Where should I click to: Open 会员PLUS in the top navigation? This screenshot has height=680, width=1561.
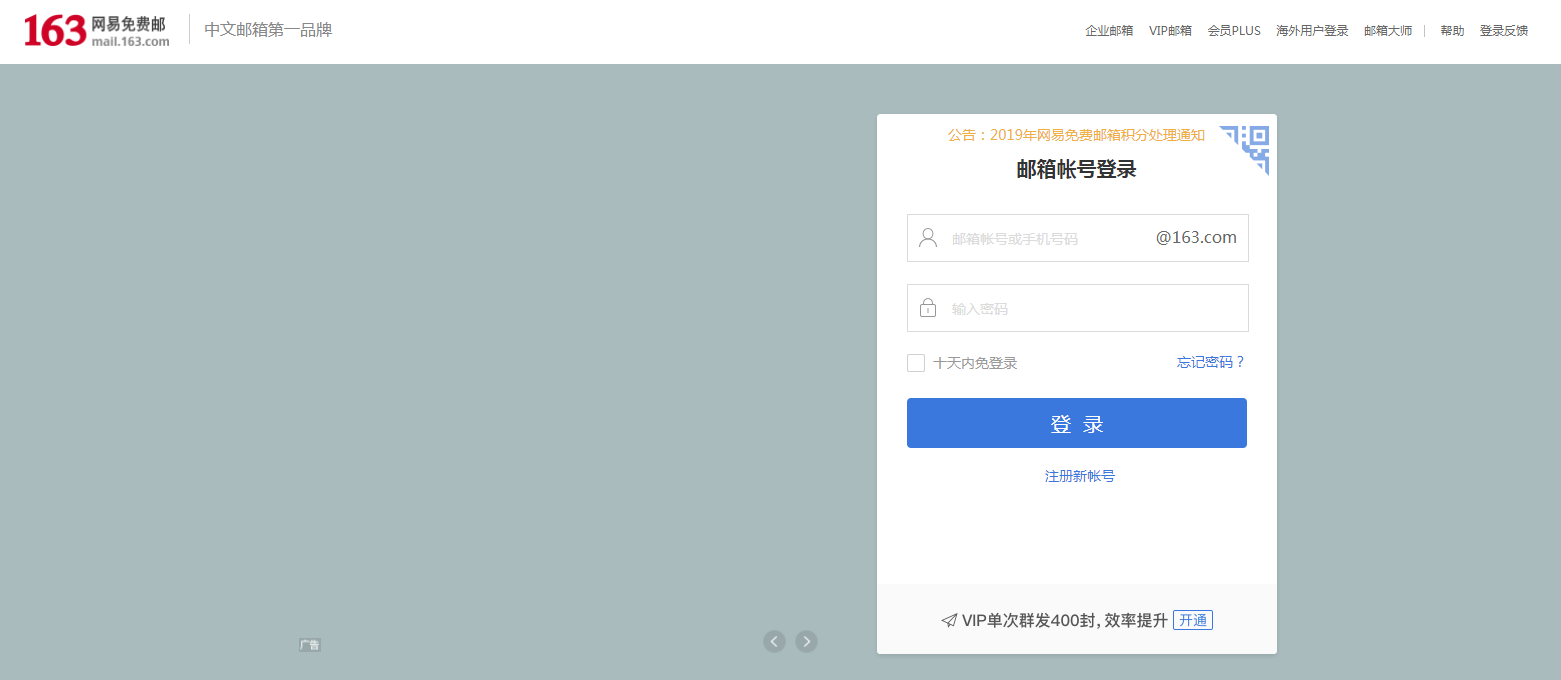coord(1234,31)
